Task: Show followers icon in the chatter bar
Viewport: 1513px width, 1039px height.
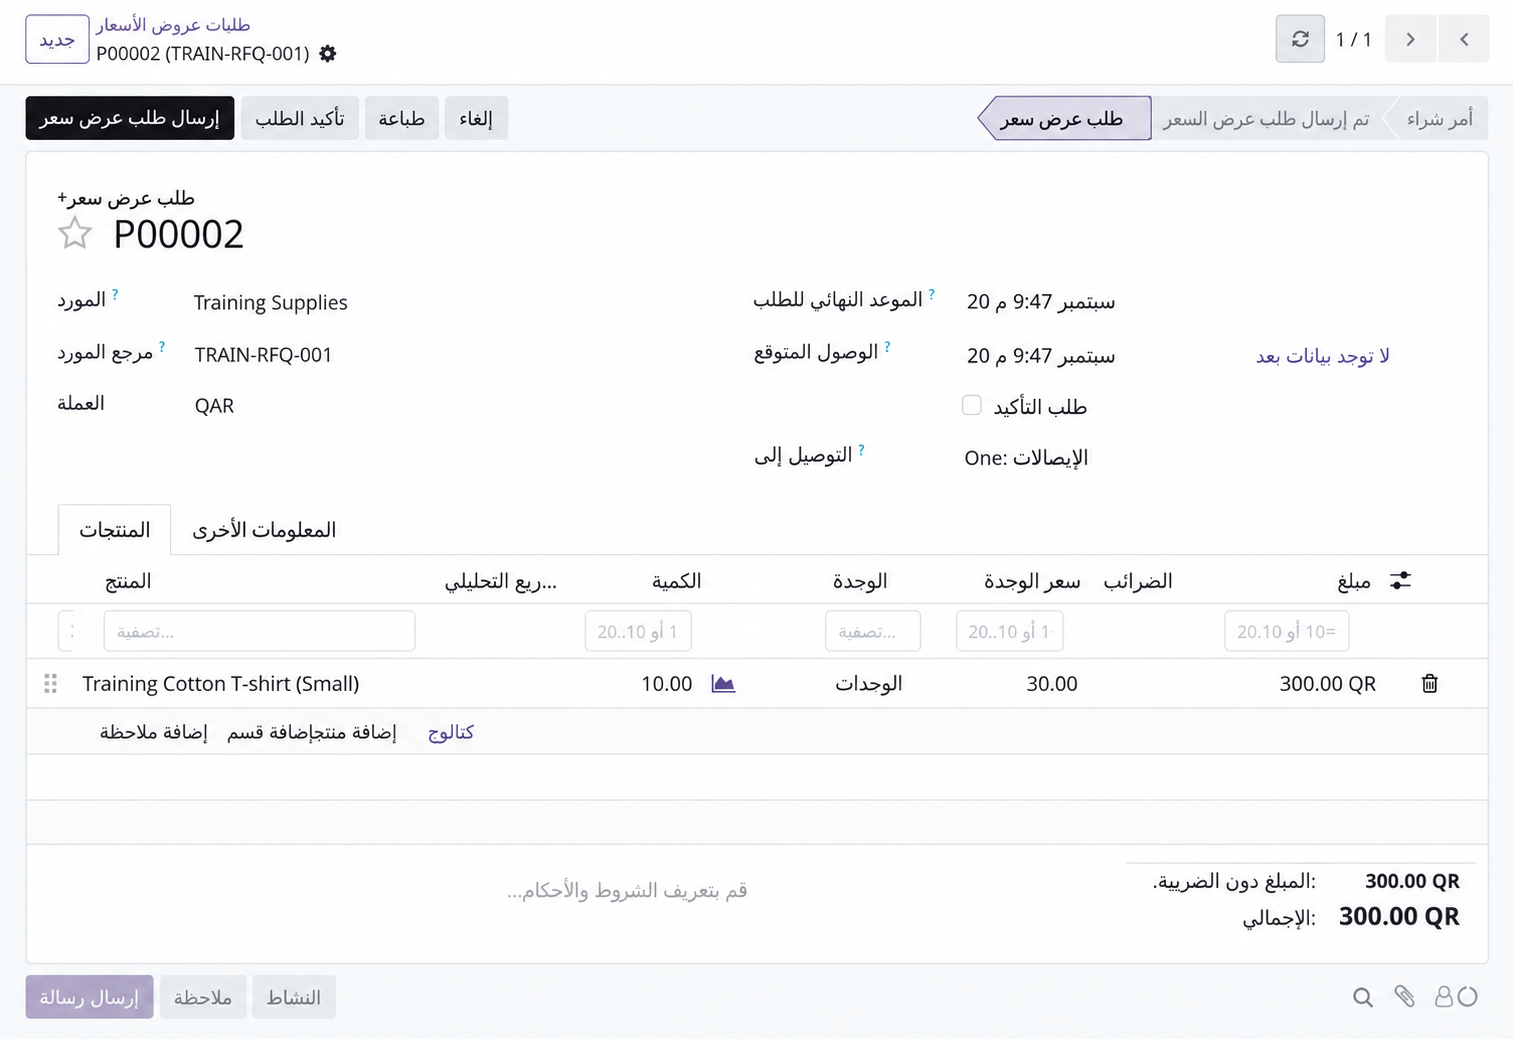Action: [1444, 996]
